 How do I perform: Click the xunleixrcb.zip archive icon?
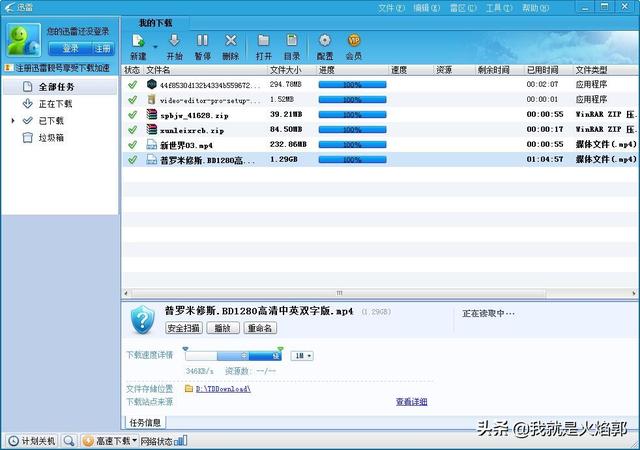point(151,129)
